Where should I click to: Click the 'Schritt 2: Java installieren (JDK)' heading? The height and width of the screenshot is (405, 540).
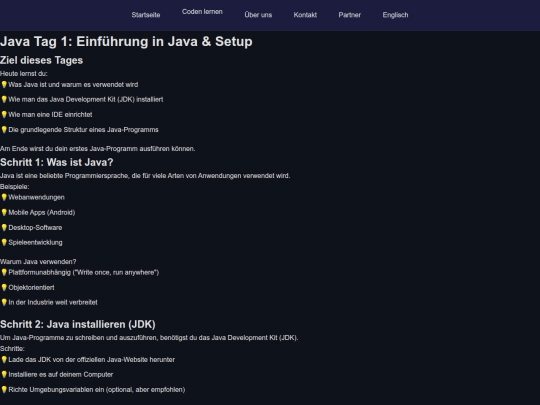coord(78,324)
